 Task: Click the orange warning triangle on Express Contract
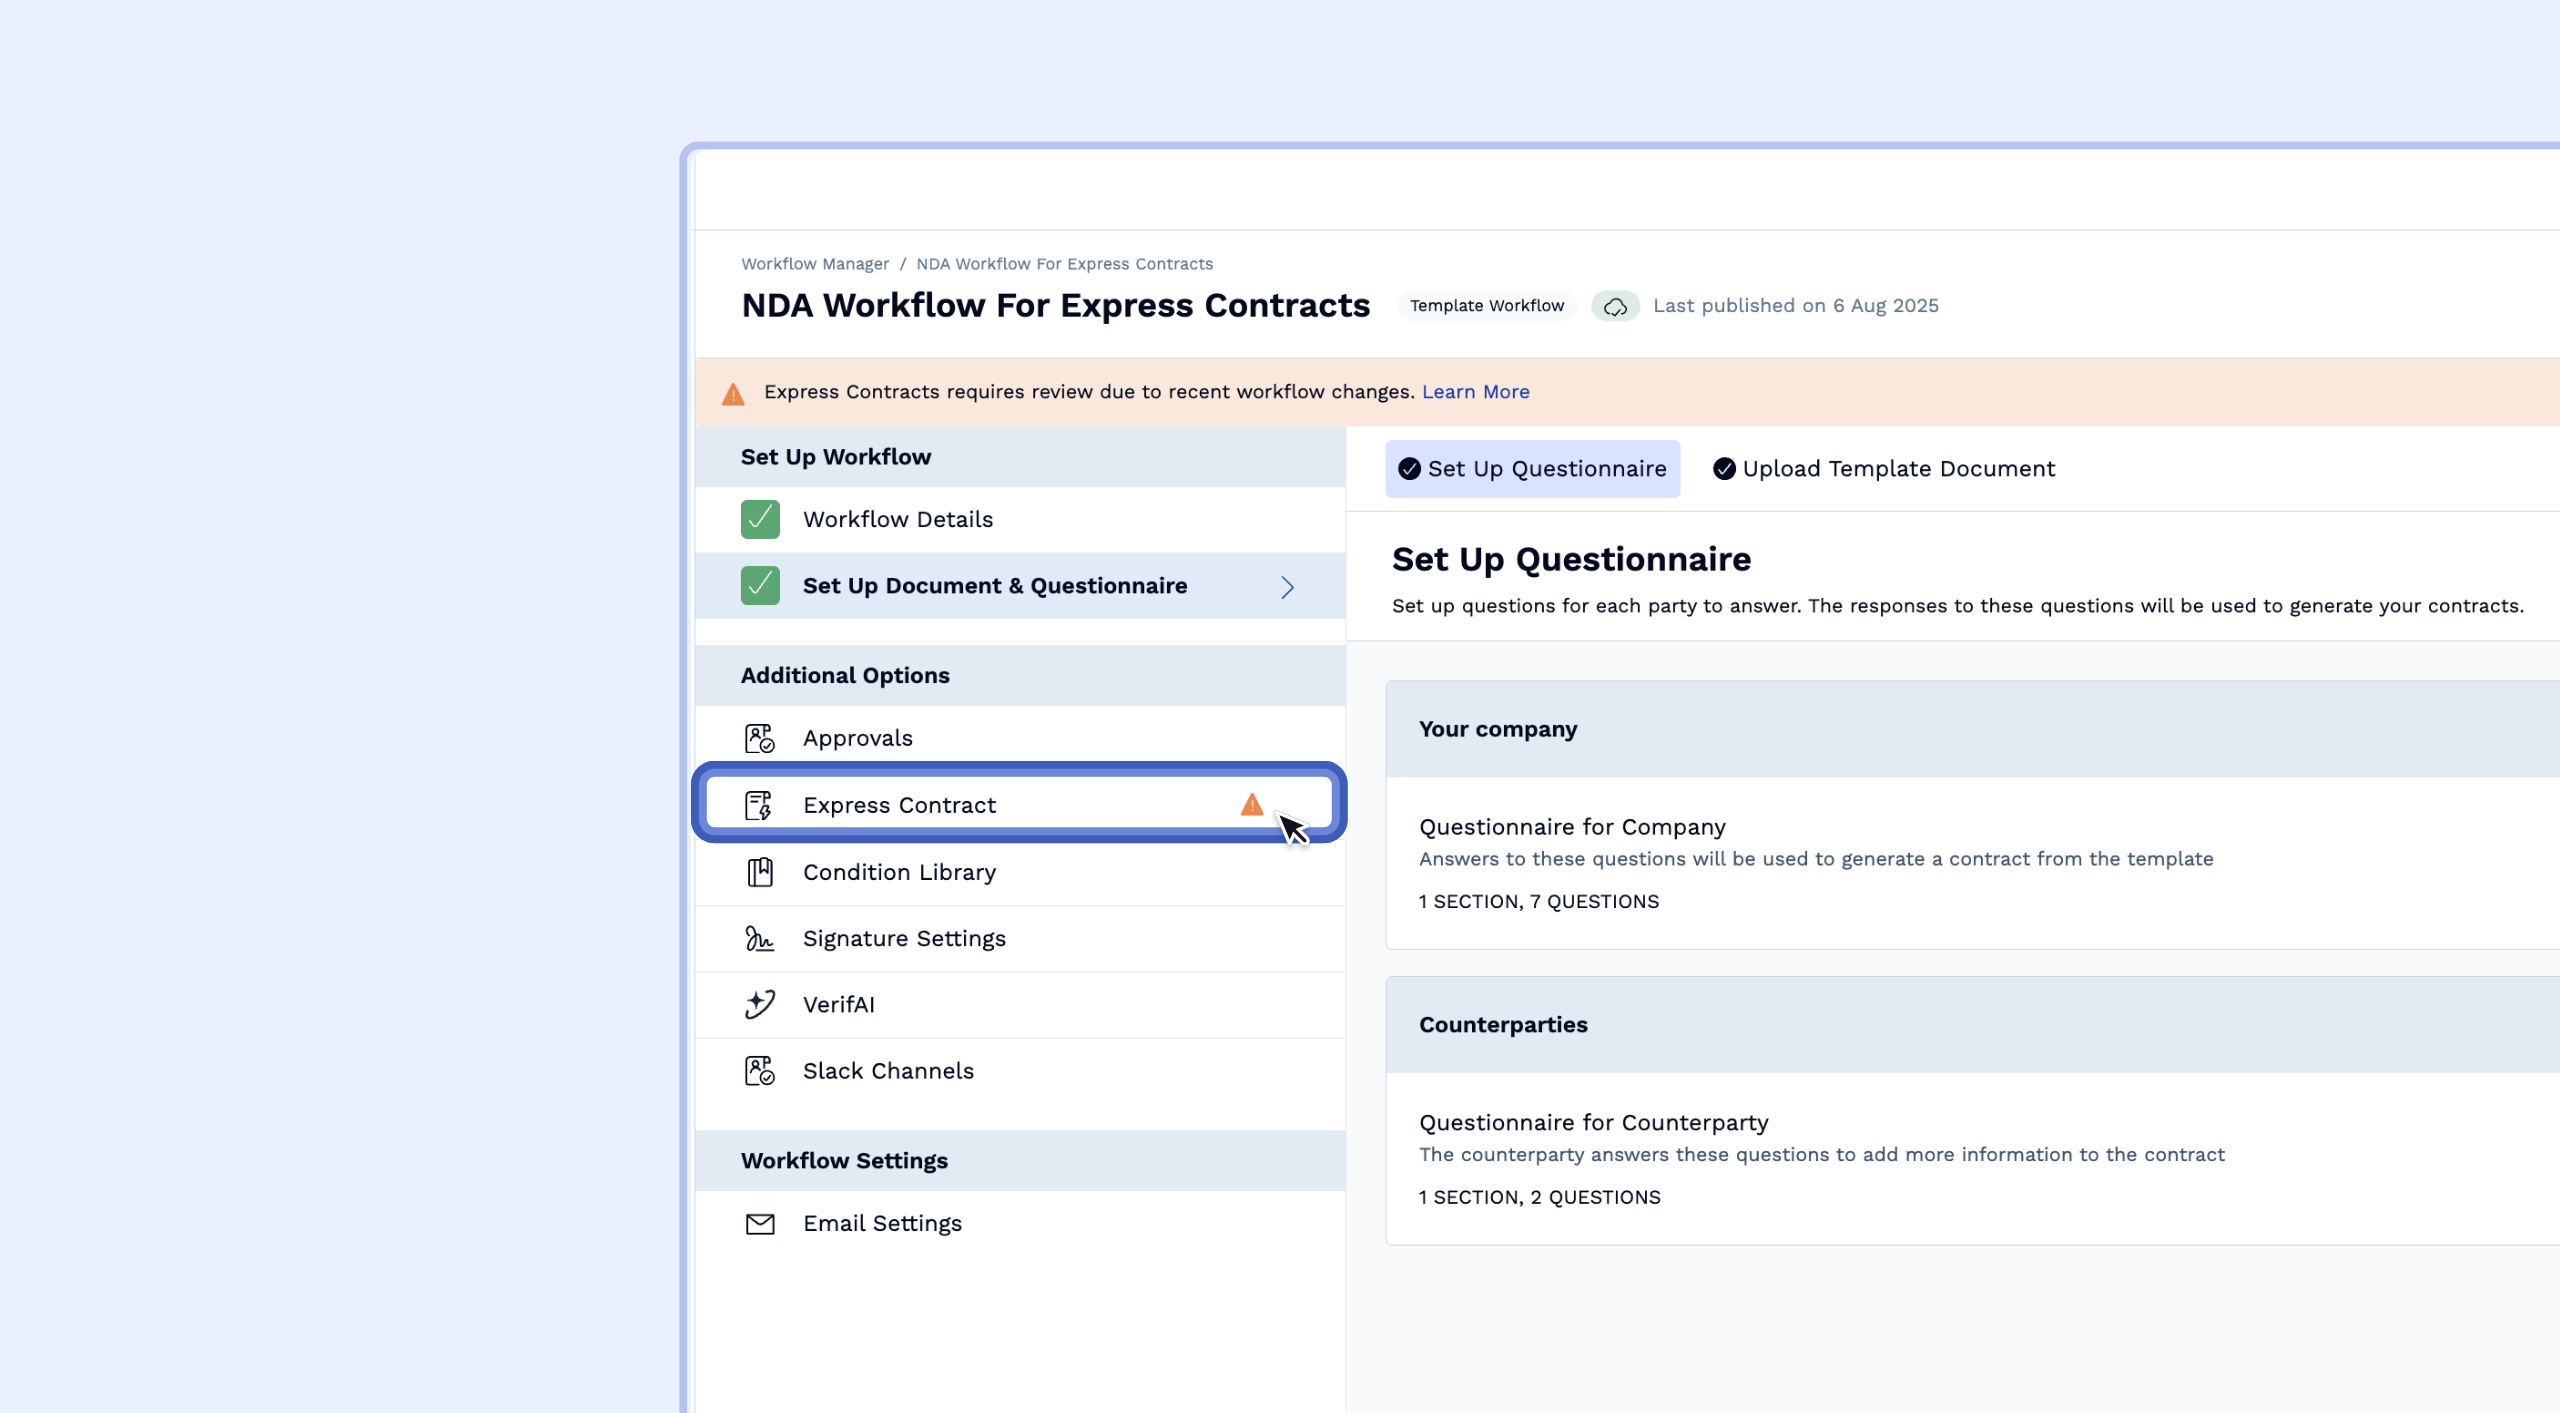[1251, 805]
